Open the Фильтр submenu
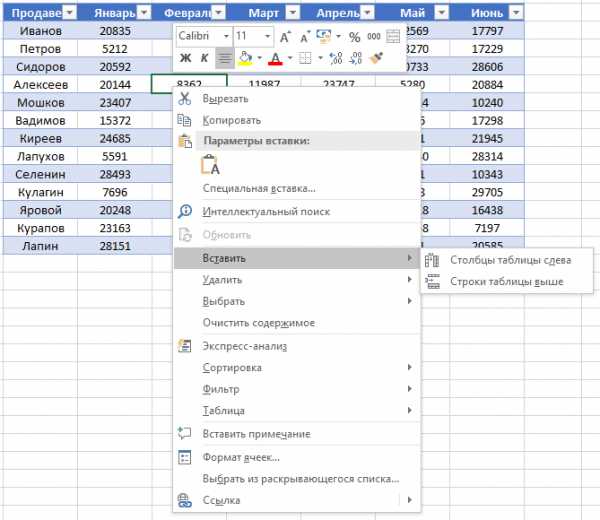Image resolution: width=600 pixels, height=520 pixels. (x=297, y=389)
